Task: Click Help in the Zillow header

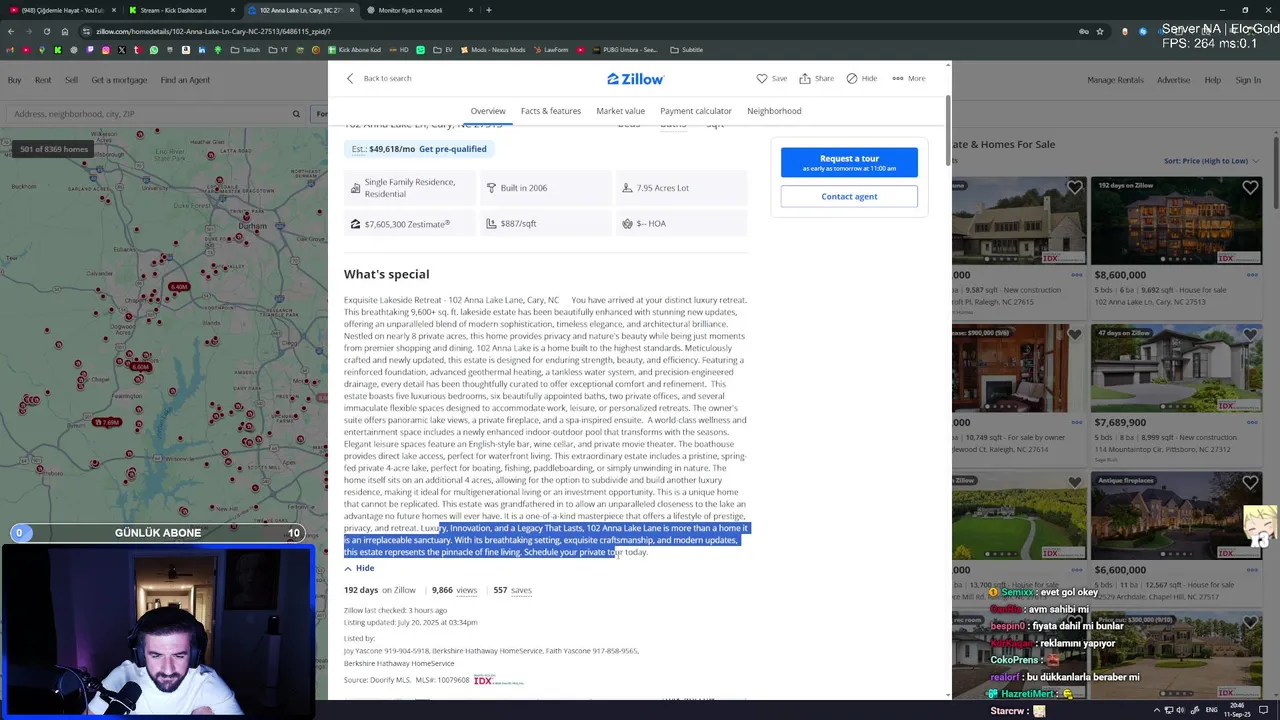Action: coord(1212,80)
